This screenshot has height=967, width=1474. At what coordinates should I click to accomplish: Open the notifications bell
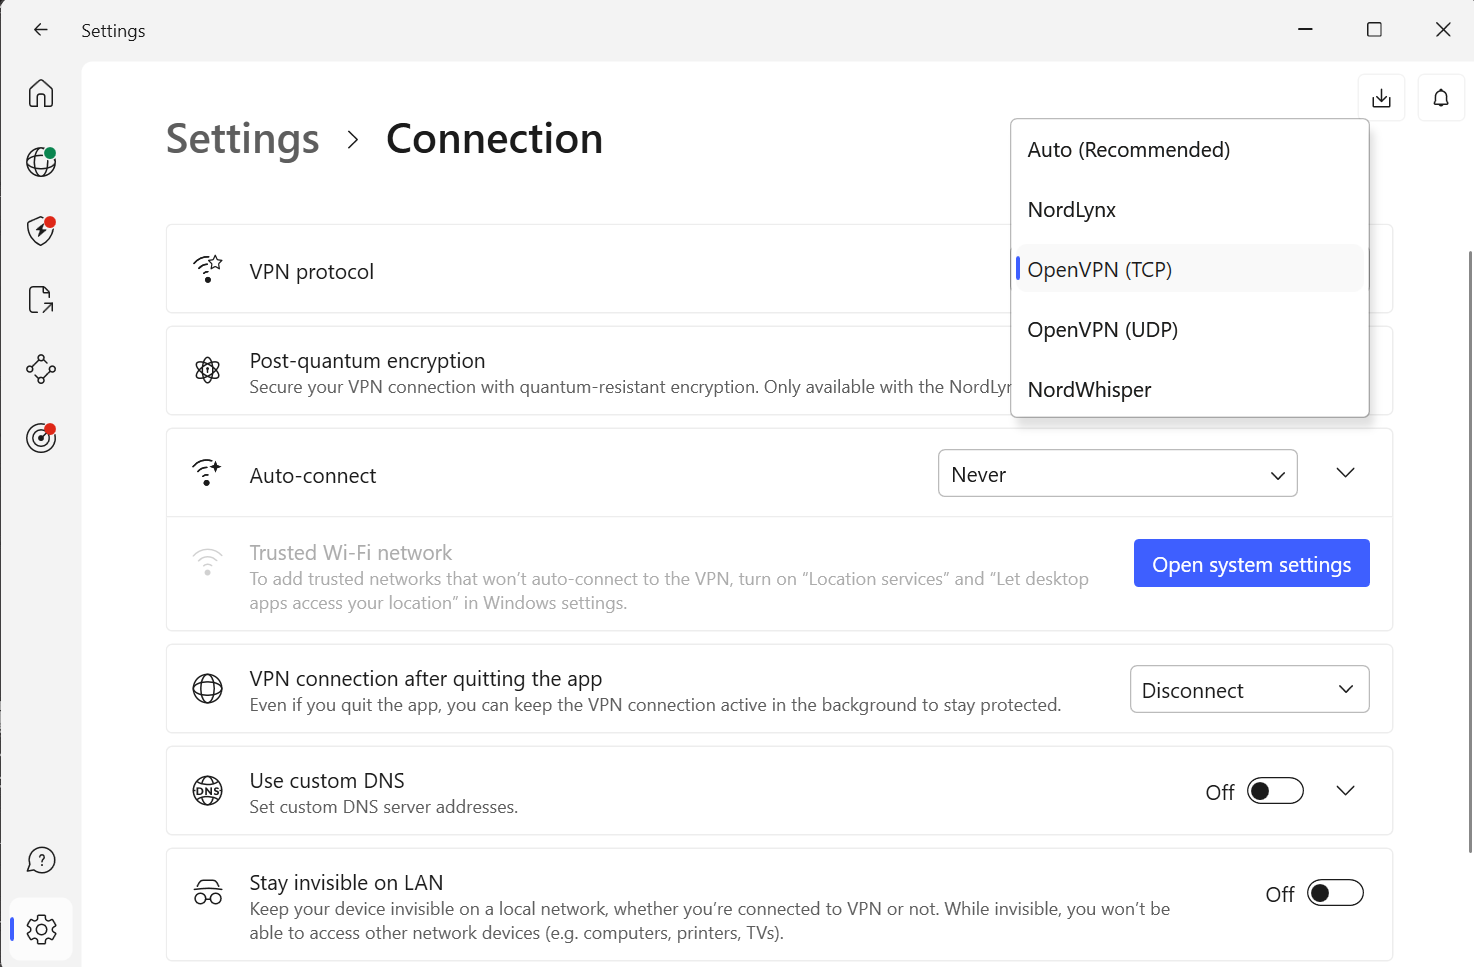(x=1440, y=98)
